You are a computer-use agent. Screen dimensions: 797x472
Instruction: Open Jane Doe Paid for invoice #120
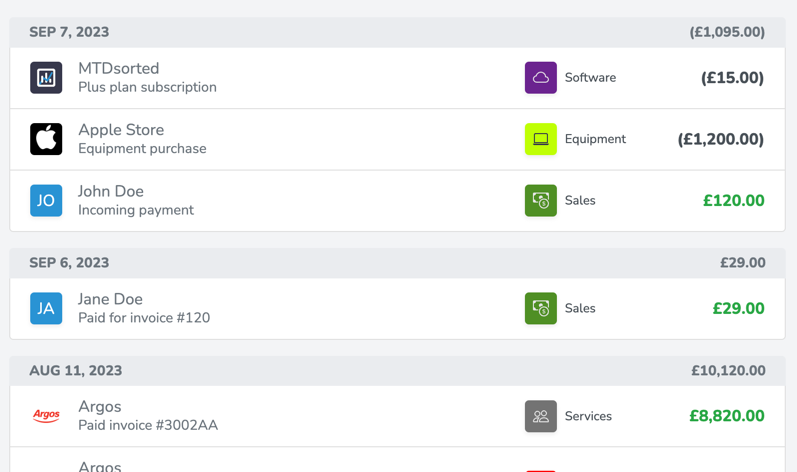tap(397, 308)
